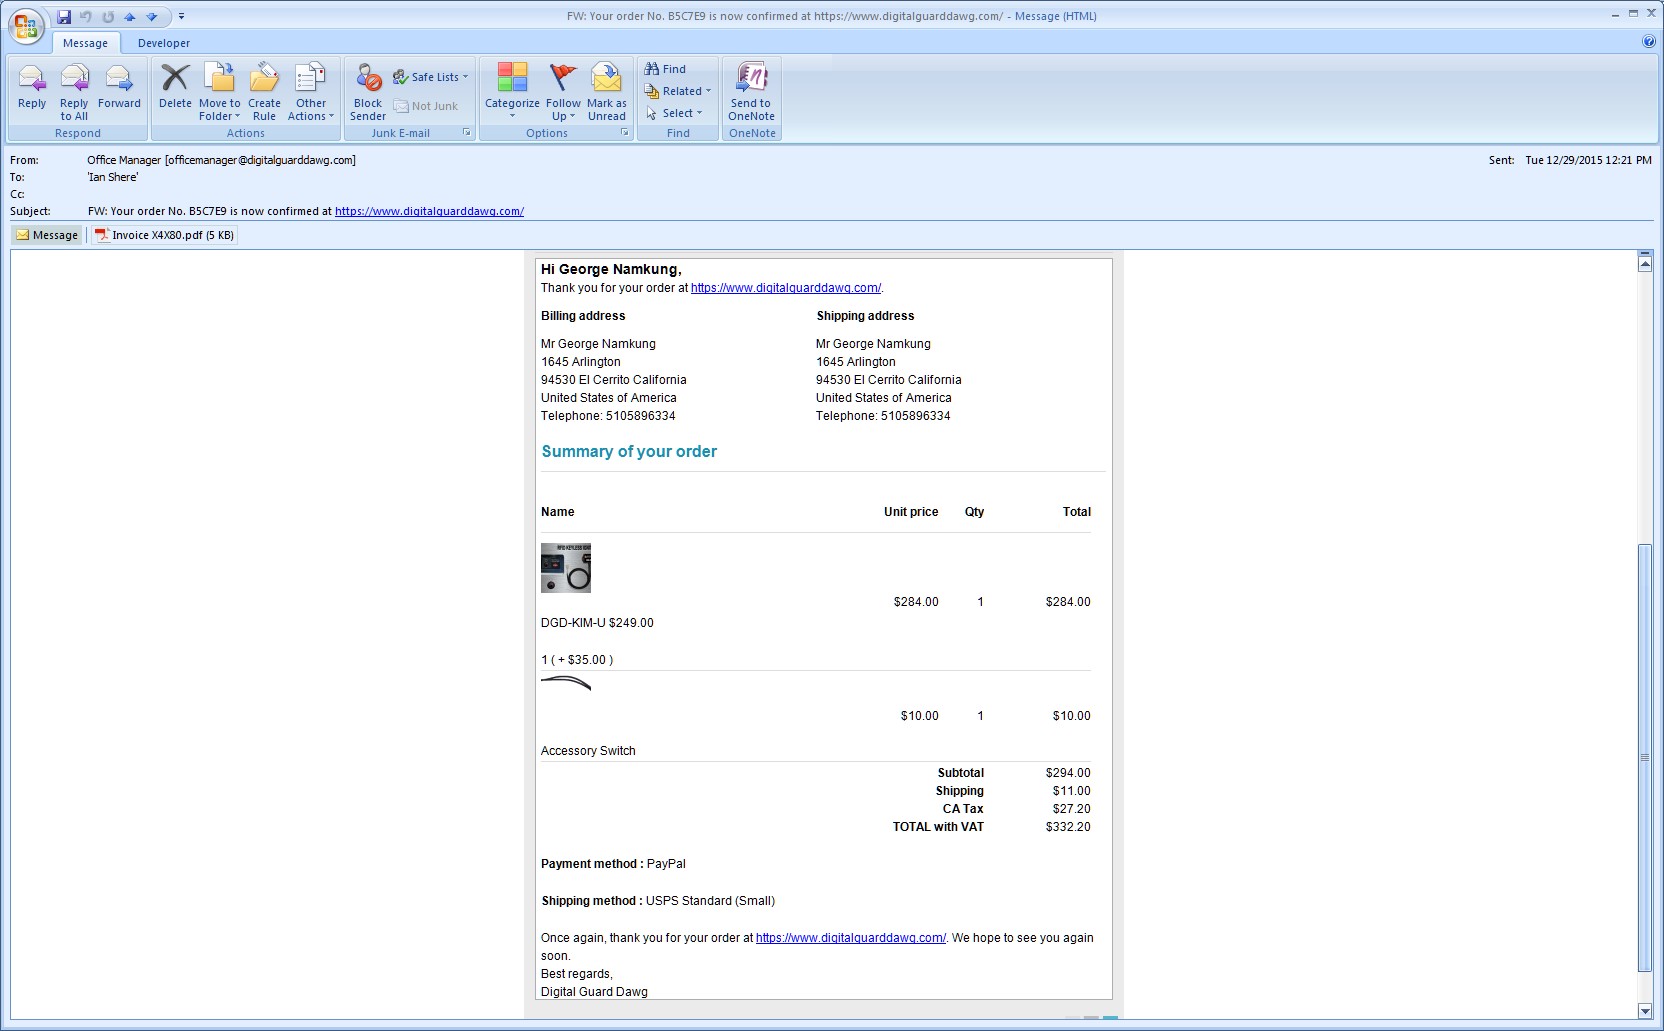Click the sender address officemanager@digitalguarddawg.com

tap(260, 160)
